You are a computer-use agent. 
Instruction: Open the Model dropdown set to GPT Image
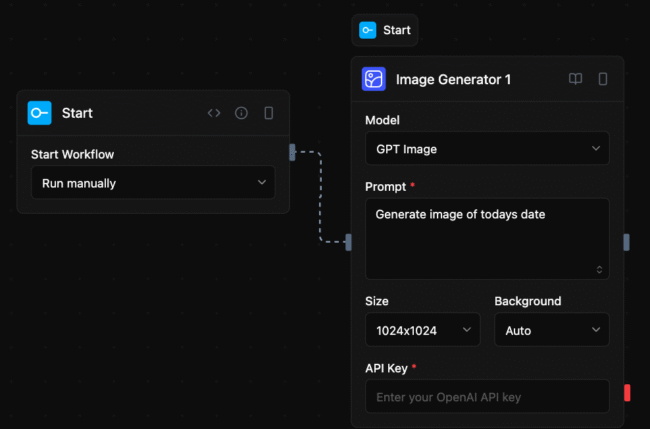tap(487, 149)
